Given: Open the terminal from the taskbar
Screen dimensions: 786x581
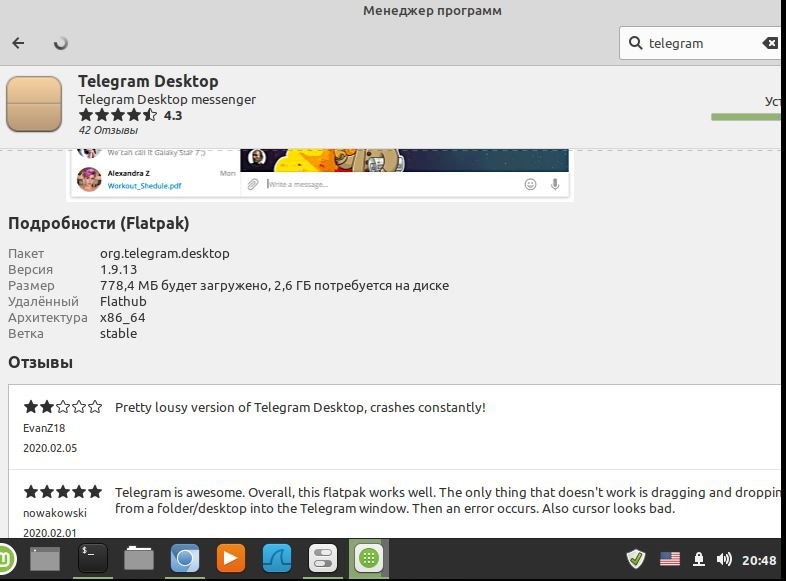Looking at the screenshot, I should coord(93,557).
